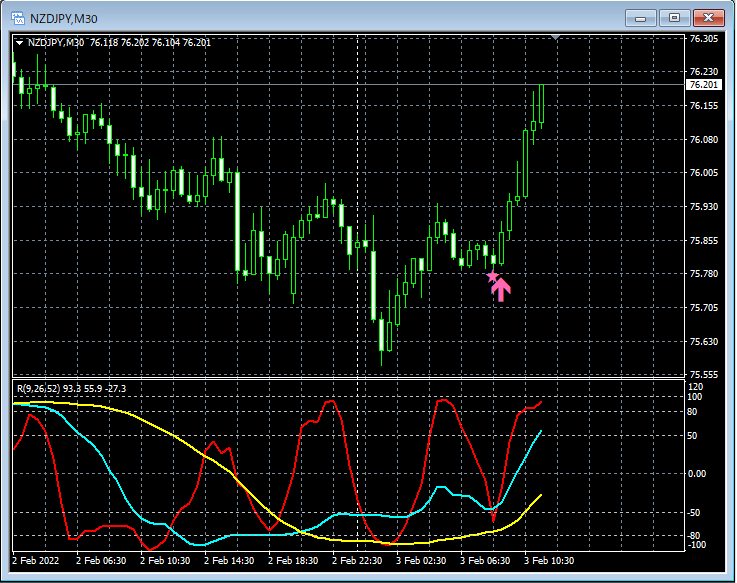The height and width of the screenshot is (583, 737).
Task: Click the R(9,26,52) indicator label
Action: [71, 388]
